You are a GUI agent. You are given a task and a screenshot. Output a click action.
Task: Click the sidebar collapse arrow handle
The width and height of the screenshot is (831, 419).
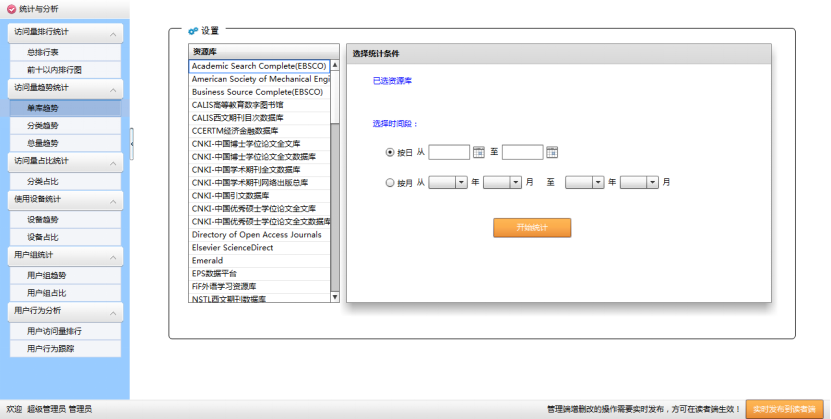pos(132,144)
